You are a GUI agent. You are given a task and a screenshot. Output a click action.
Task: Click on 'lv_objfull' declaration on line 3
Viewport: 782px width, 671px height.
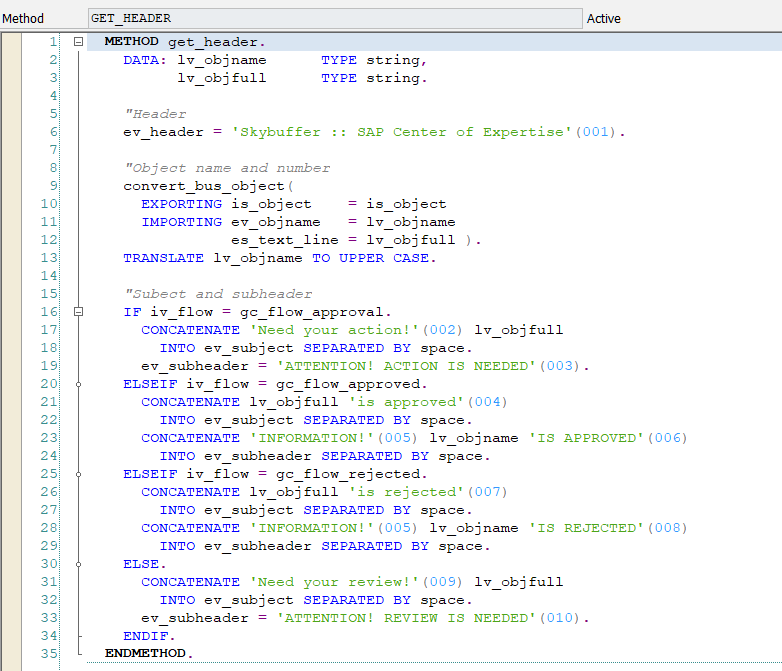click(x=222, y=78)
